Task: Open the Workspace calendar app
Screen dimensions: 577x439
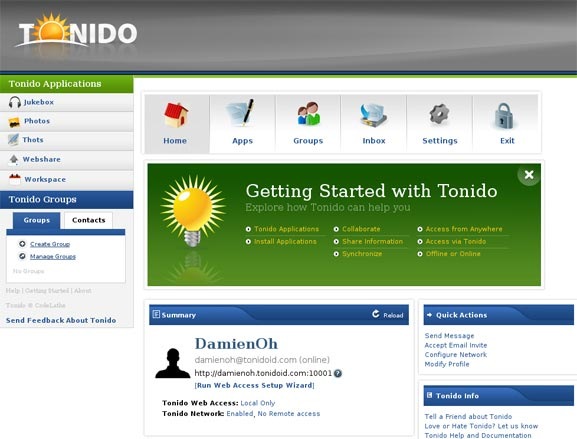Action: [67, 180]
